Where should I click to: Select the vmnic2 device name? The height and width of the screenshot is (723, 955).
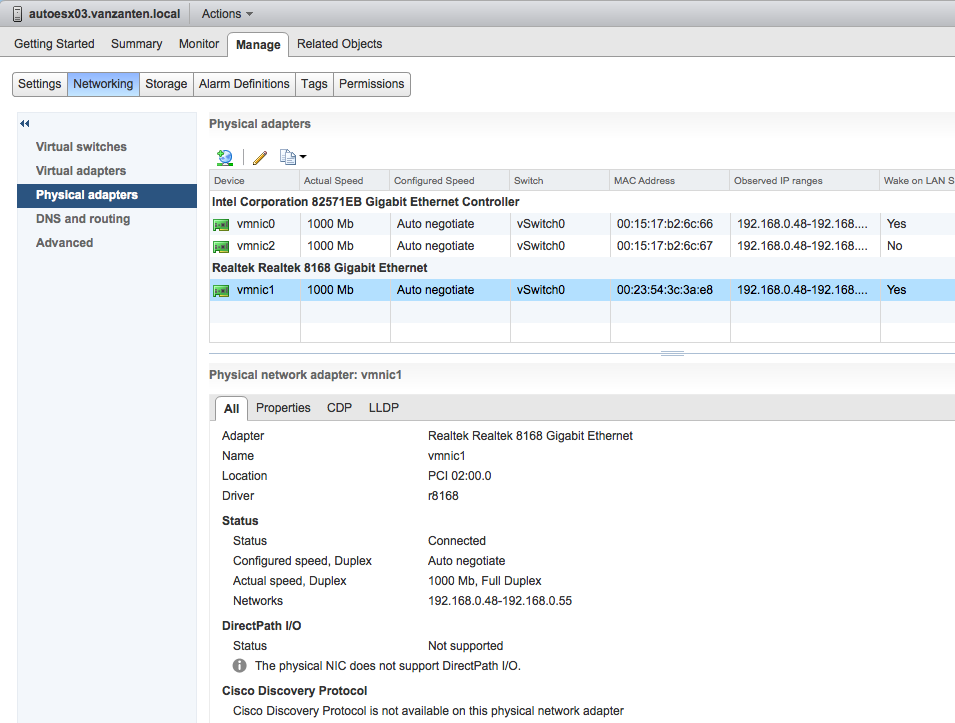256,245
